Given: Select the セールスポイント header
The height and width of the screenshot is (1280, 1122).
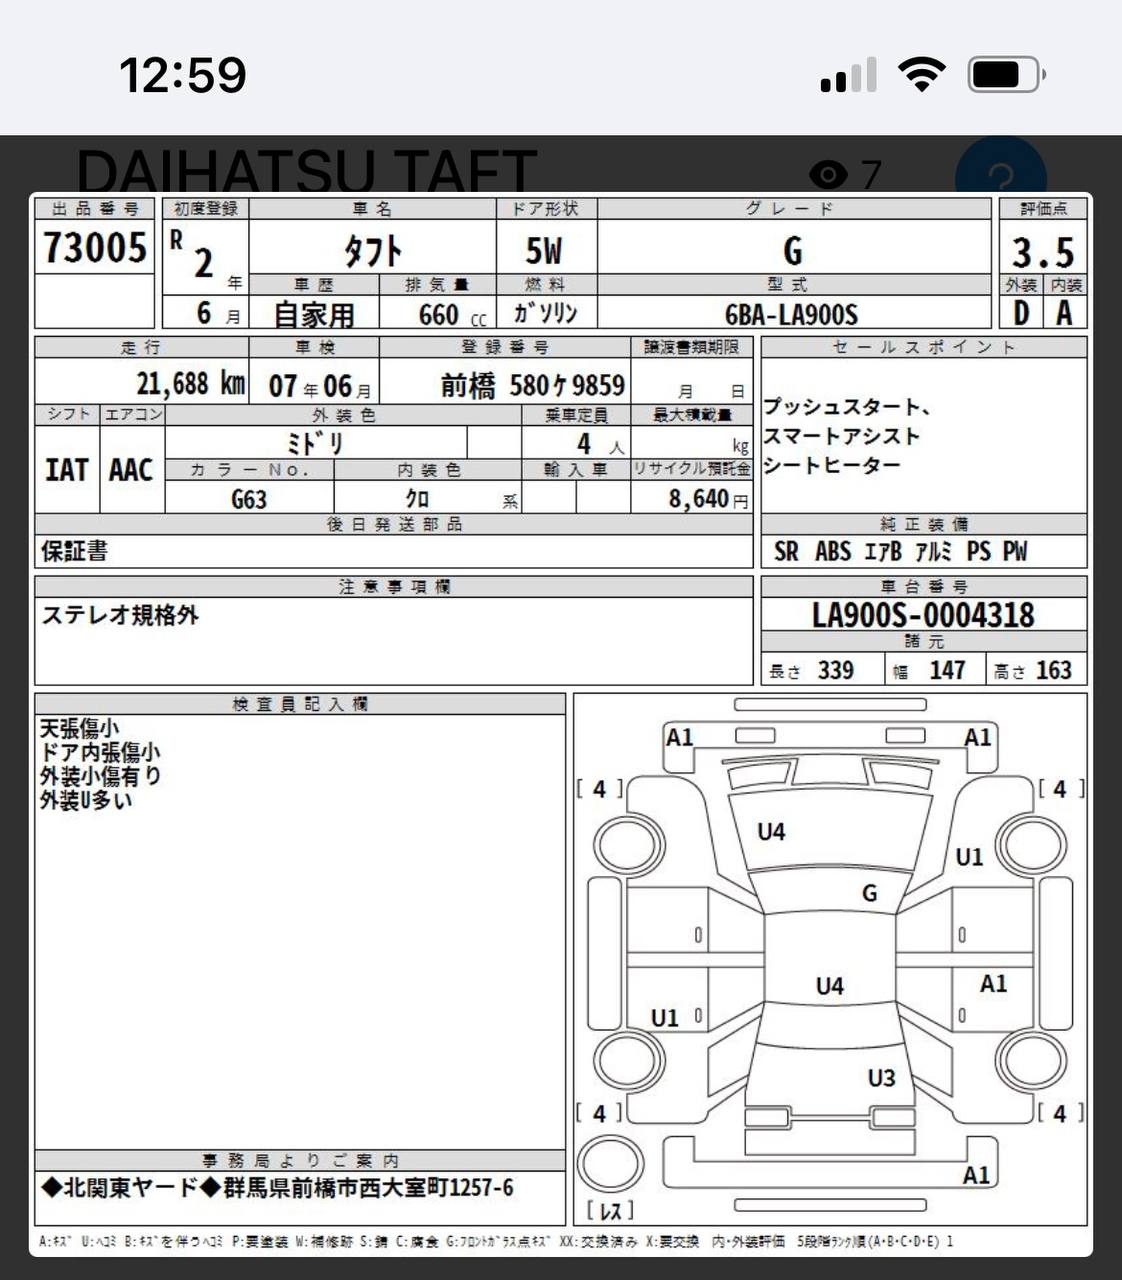Looking at the screenshot, I should (924, 347).
